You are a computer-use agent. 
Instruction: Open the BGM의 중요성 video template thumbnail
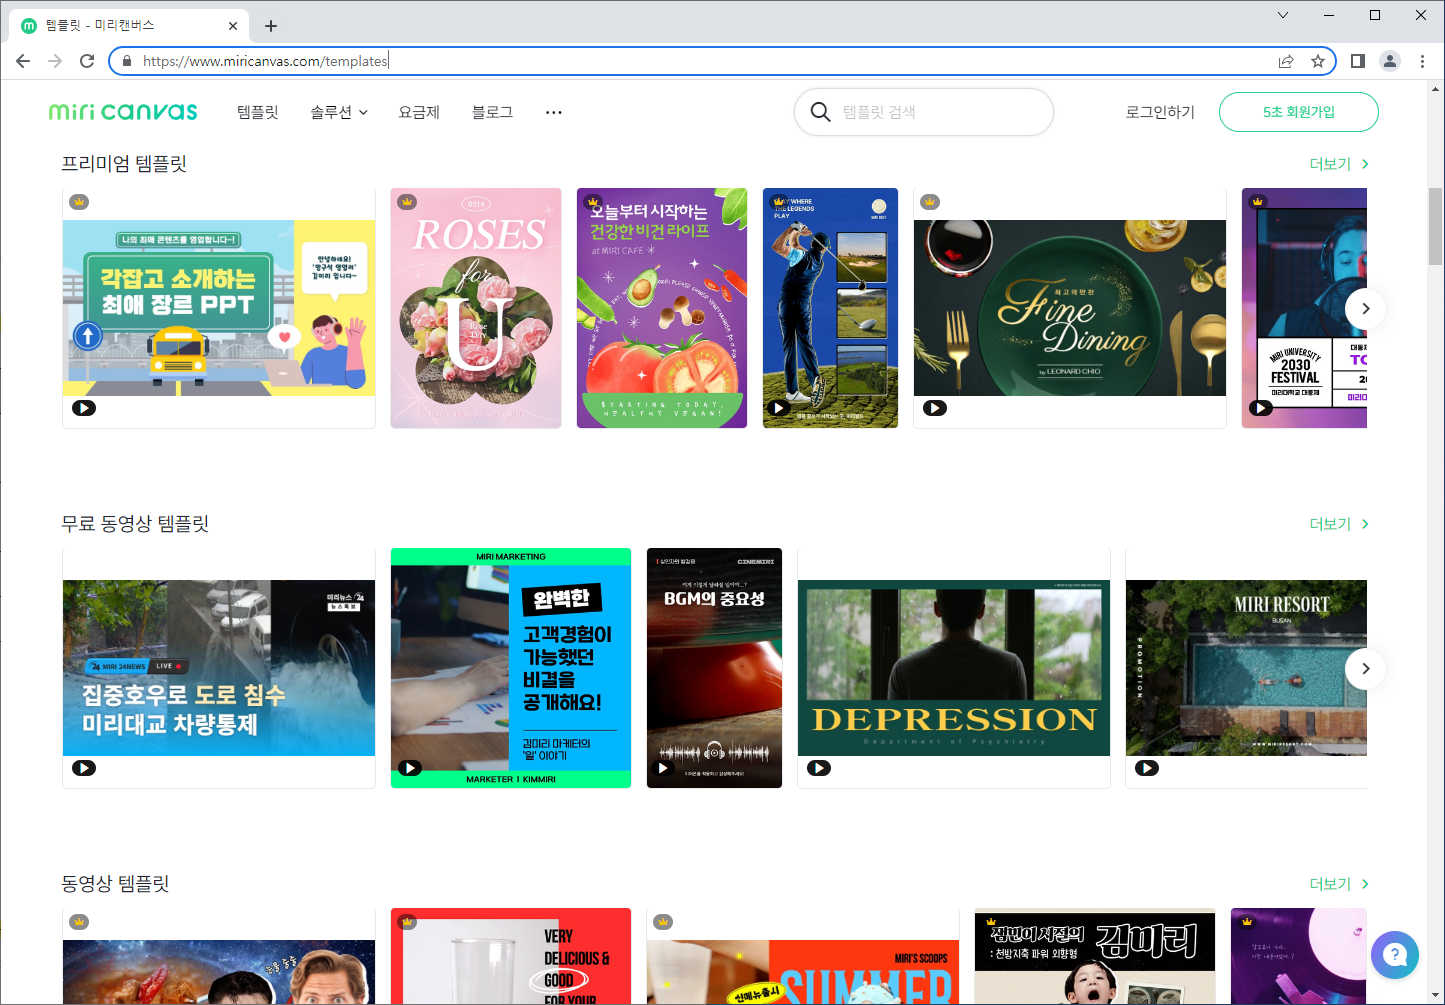click(714, 668)
